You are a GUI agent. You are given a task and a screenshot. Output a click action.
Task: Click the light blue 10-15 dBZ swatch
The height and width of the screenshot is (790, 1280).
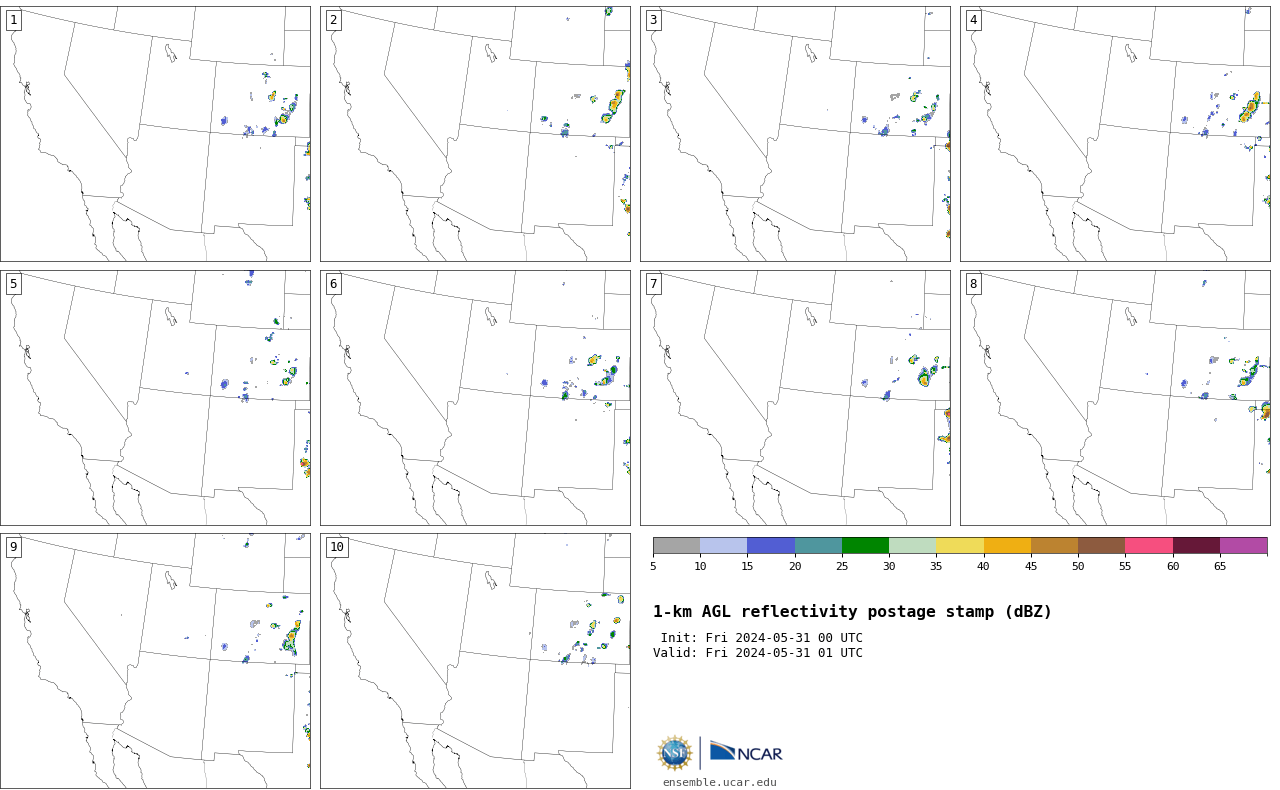(x=723, y=546)
